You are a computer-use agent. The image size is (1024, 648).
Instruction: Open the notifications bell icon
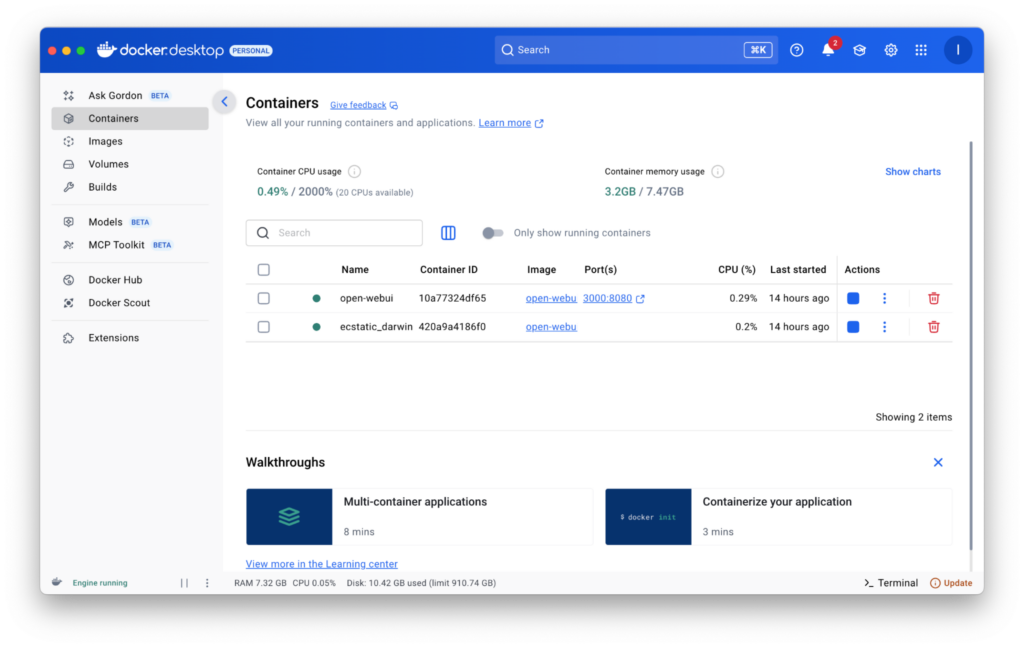click(x=828, y=50)
